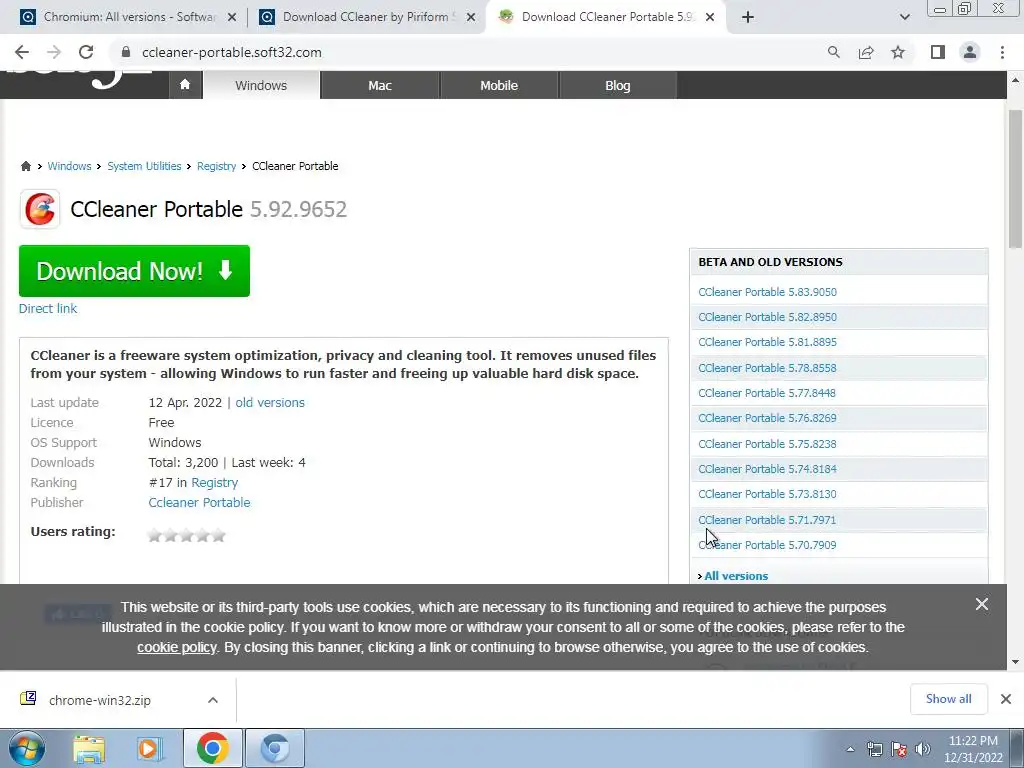Click the forward navigation arrow
The width and height of the screenshot is (1024, 768).
54,52
